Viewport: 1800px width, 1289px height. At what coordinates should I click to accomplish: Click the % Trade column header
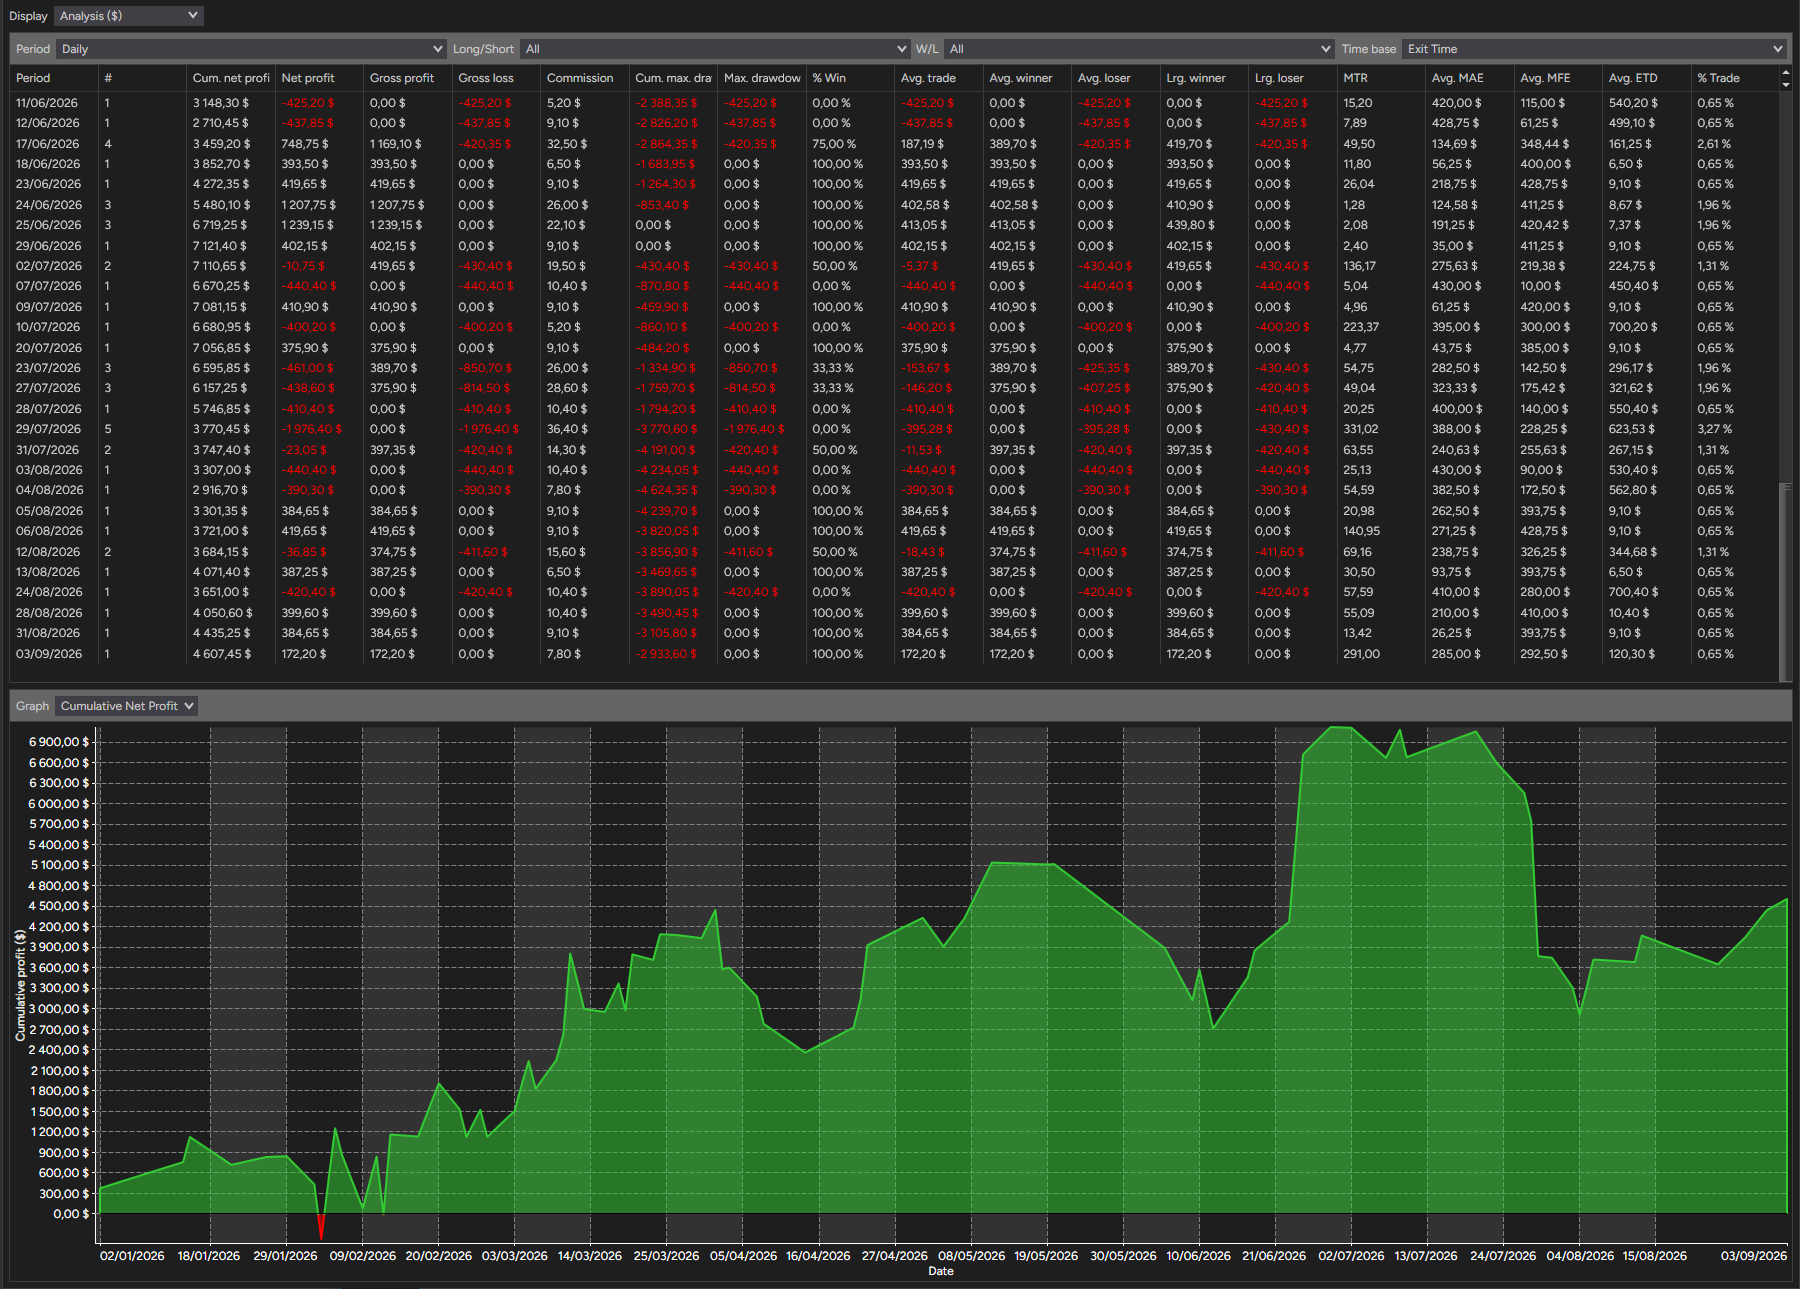pyautogui.click(x=1735, y=78)
